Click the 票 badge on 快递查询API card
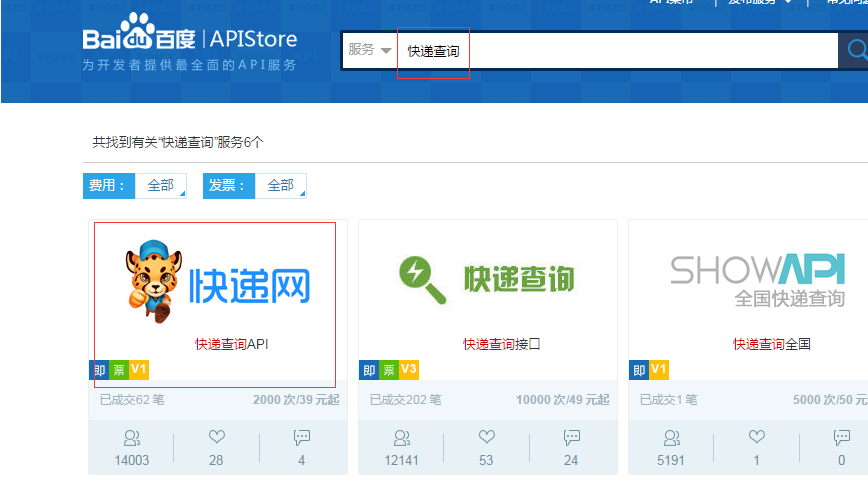This screenshot has width=868, height=494. coord(118,370)
